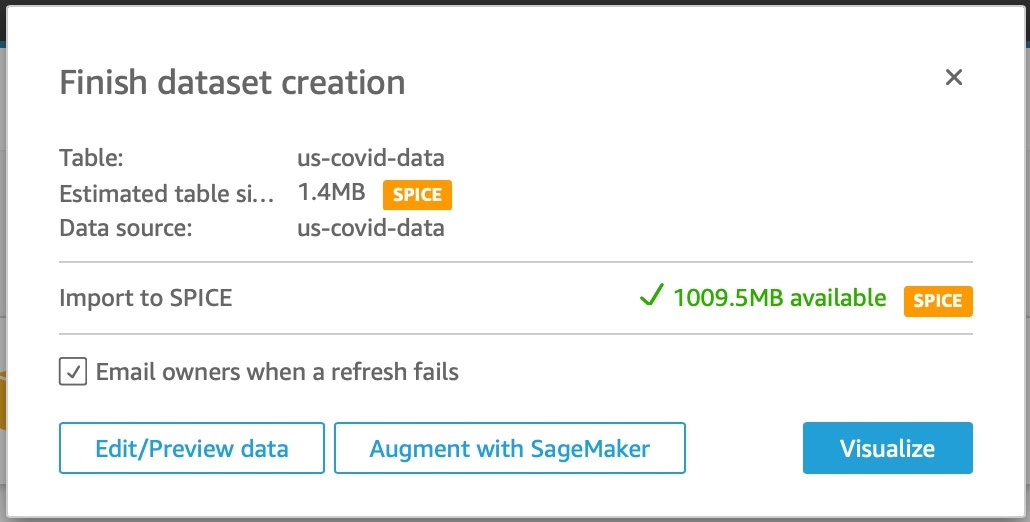Click the divider line above Import to SPICE

tap(515, 262)
